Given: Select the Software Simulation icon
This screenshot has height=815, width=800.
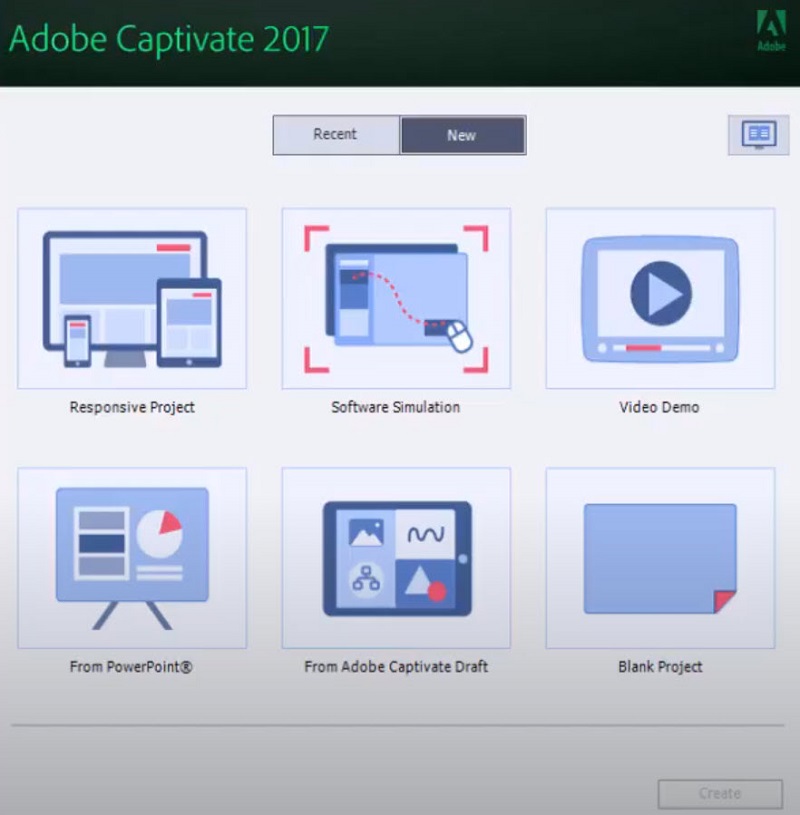Looking at the screenshot, I should tap(396, 298).
